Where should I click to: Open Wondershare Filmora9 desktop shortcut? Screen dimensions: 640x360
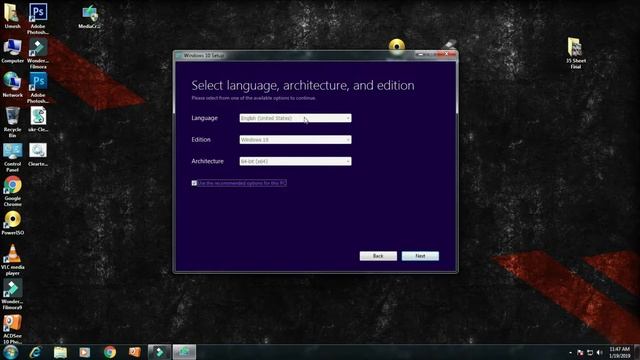coord(12,294)
